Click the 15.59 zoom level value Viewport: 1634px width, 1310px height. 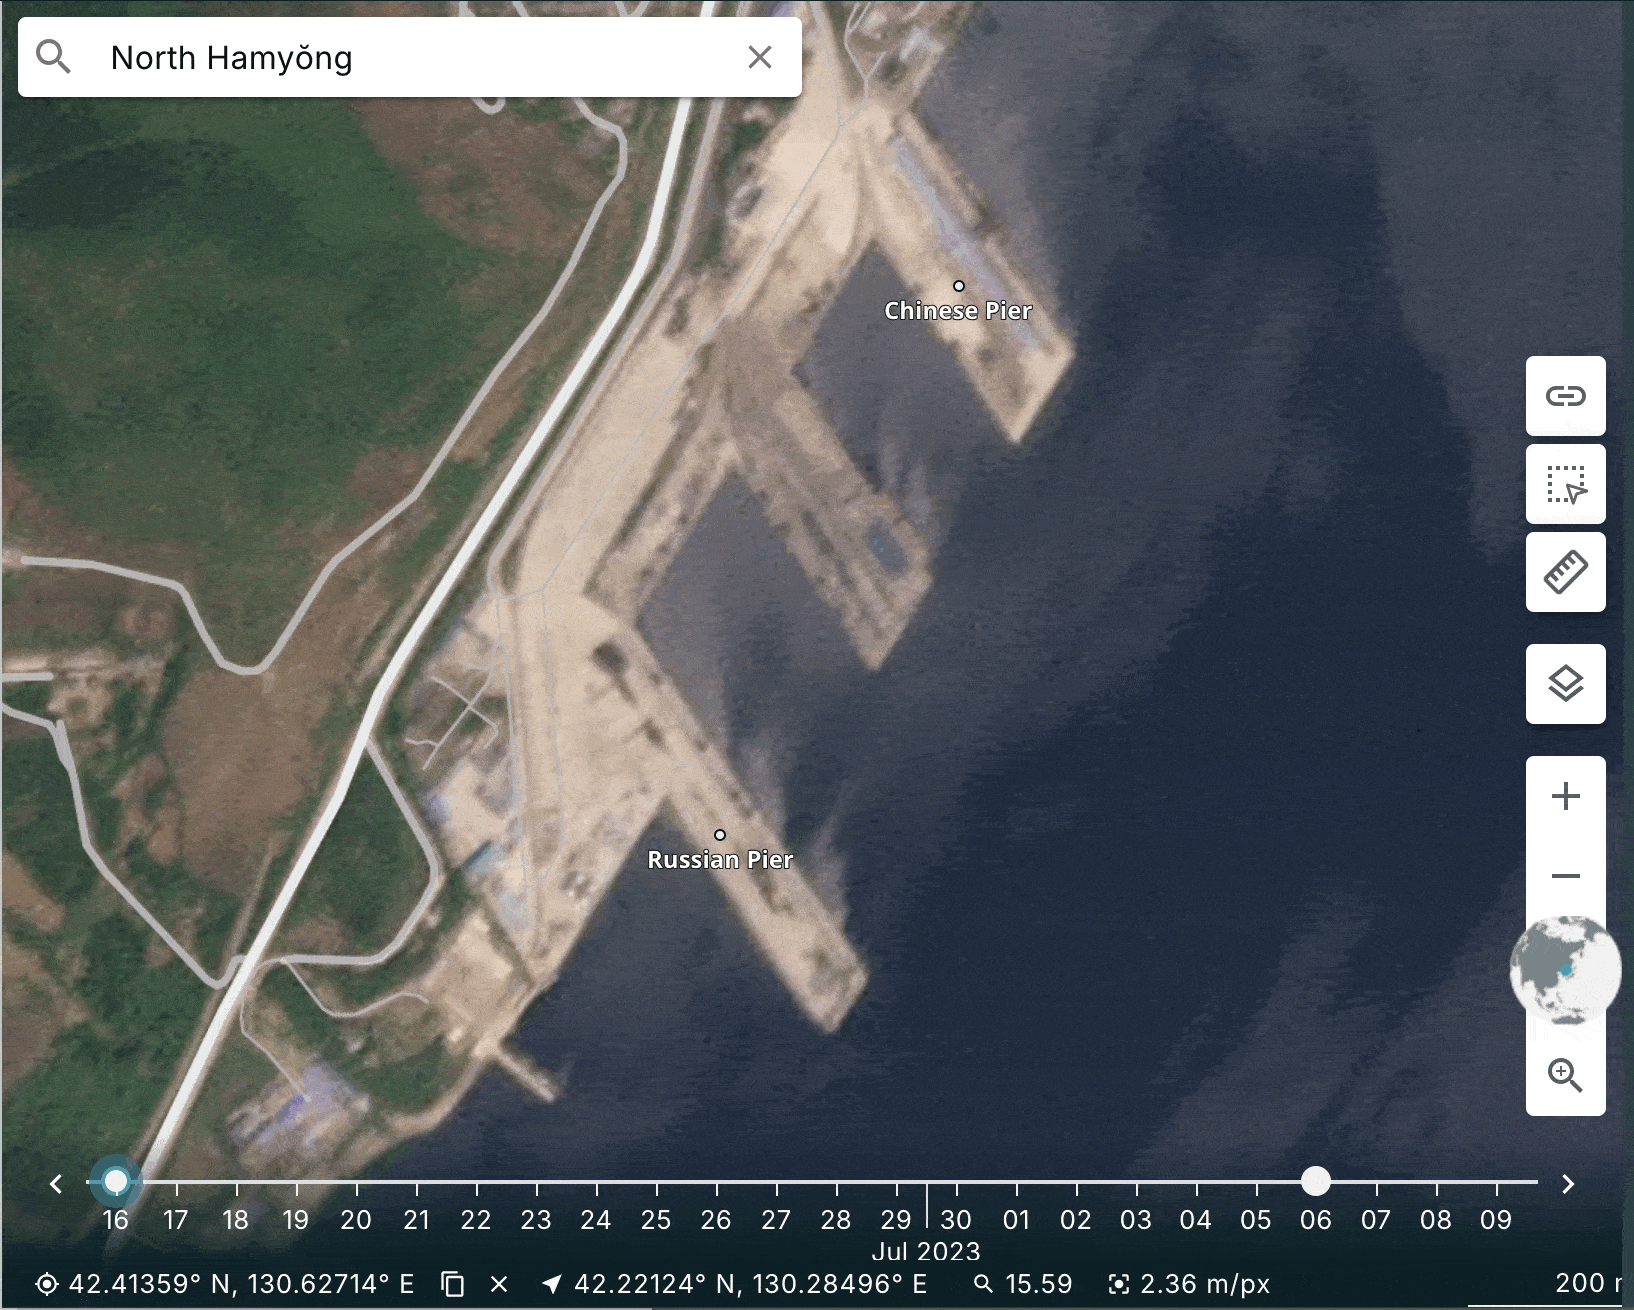tap(1038, 1284)
